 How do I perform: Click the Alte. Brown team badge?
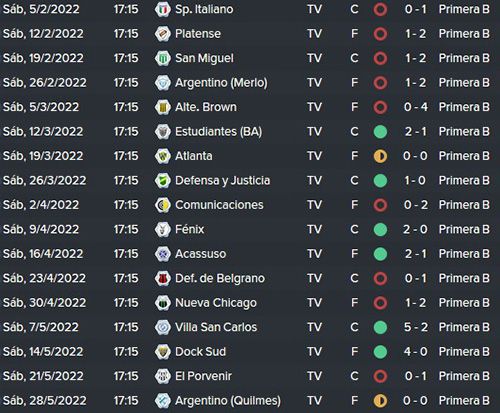163,107
